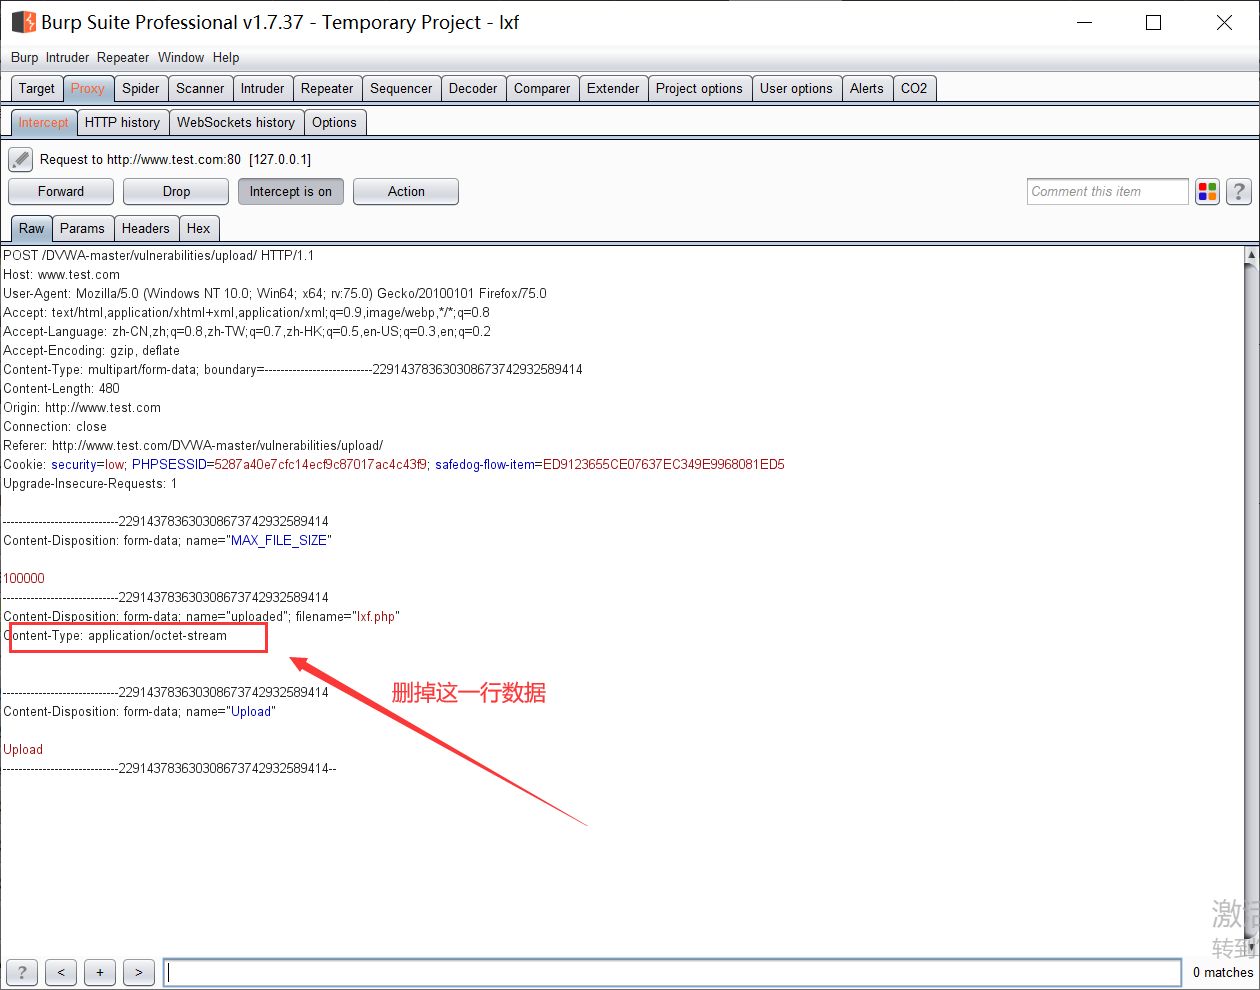Click the Comment this item field

1107,192
